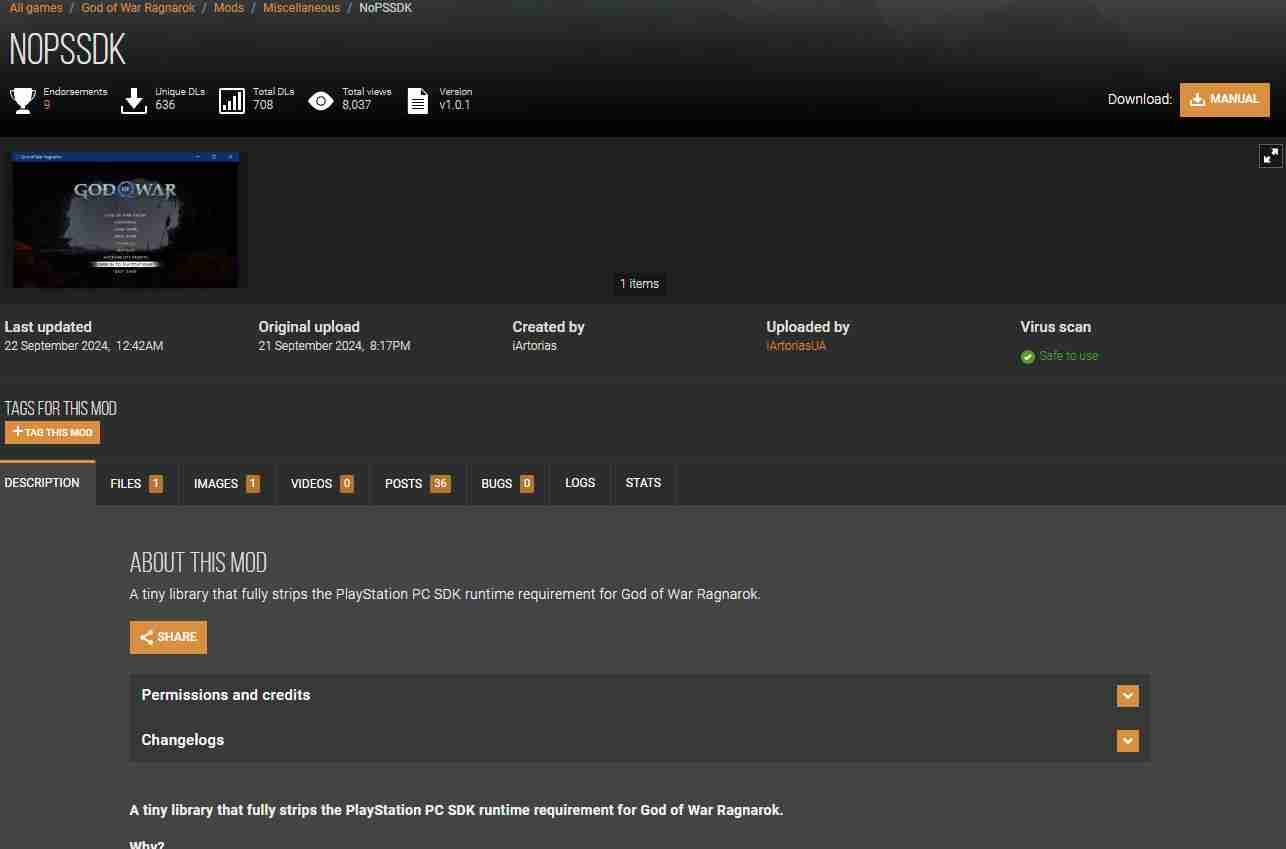Click the total downloads value 708

(263, 105)
